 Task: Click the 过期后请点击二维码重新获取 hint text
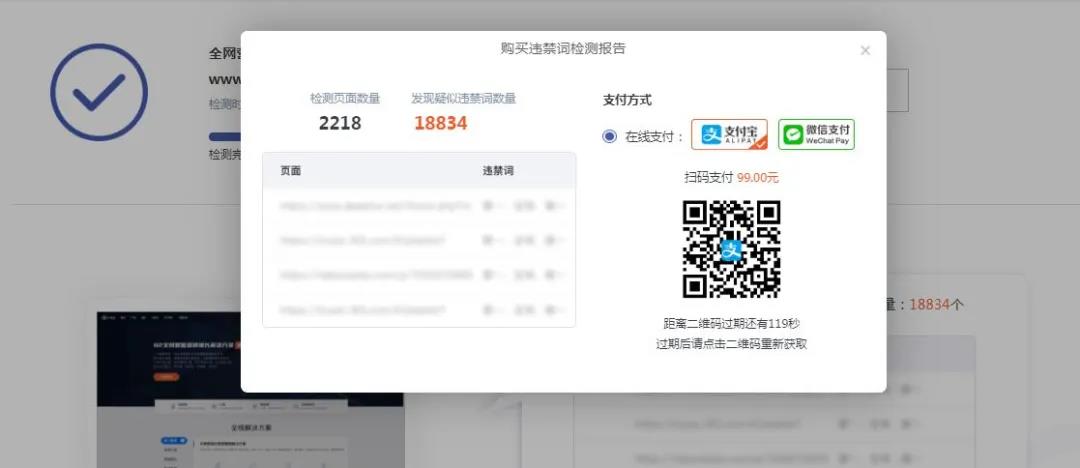coord(731,344)
